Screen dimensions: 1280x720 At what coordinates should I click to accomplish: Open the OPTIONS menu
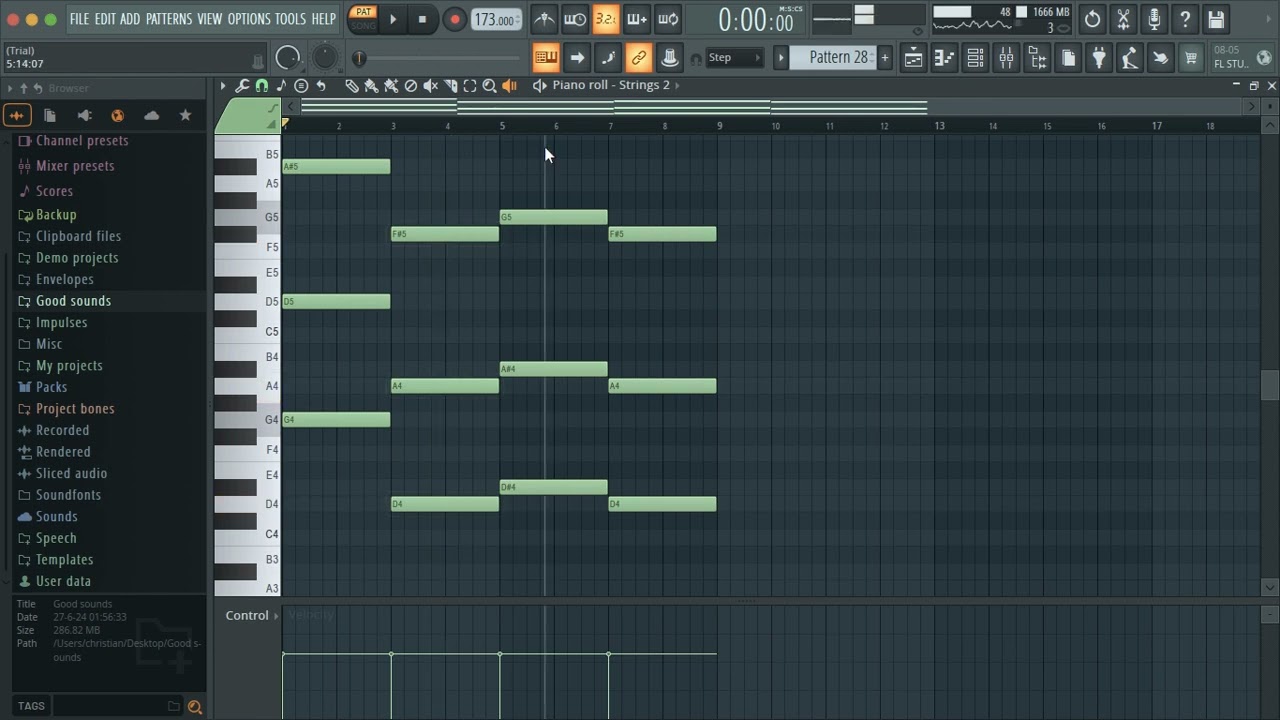pos(249,19)
